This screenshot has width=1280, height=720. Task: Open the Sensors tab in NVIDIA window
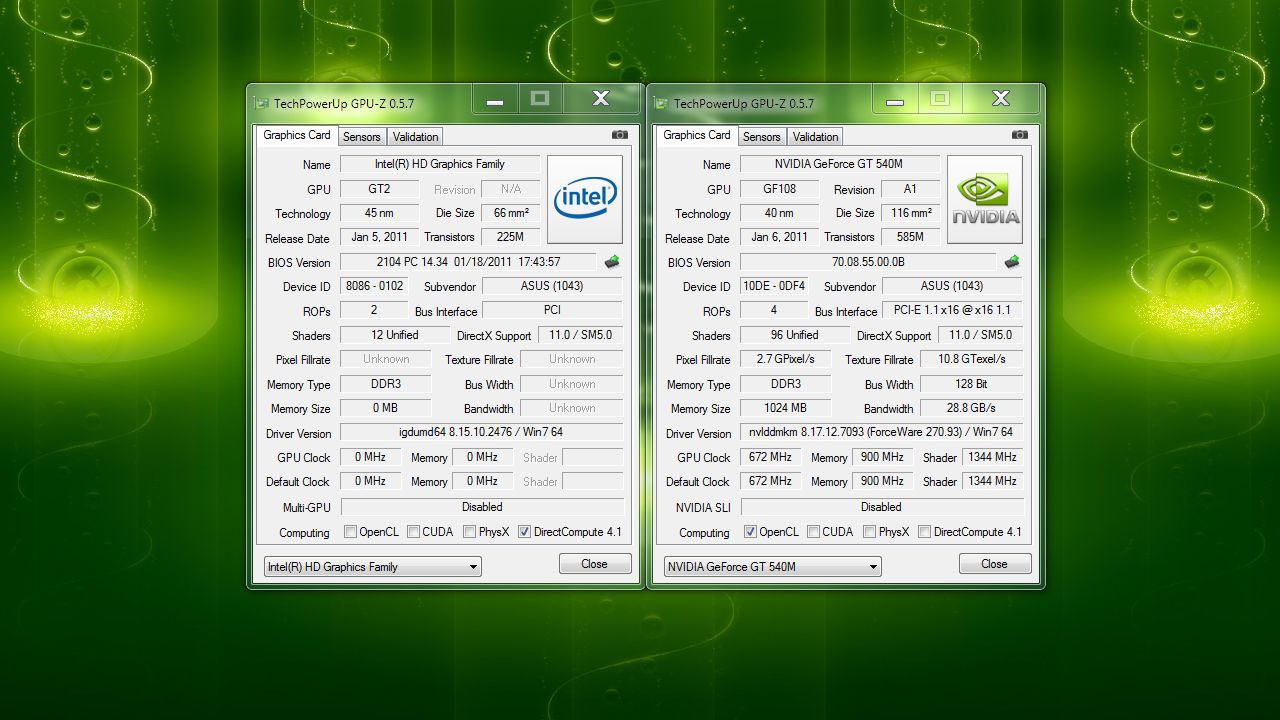(762, 137)
